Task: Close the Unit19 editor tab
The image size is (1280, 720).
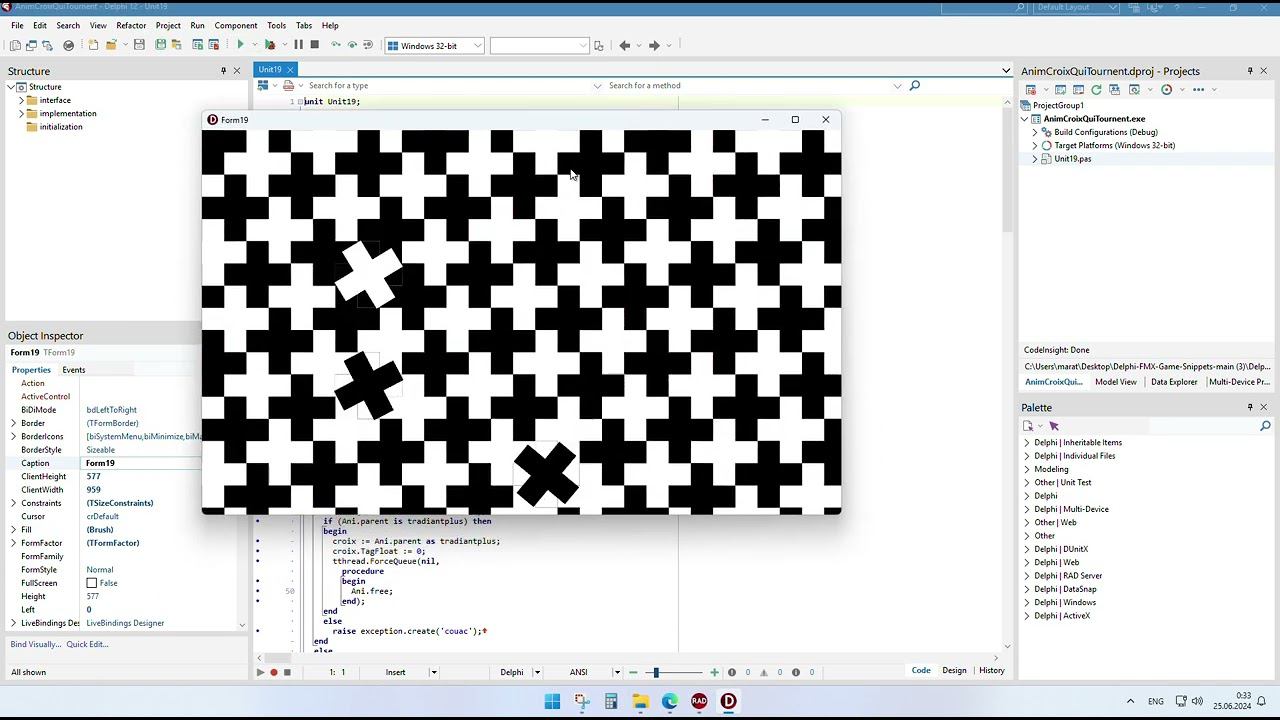Action: (x=290, y=70)
